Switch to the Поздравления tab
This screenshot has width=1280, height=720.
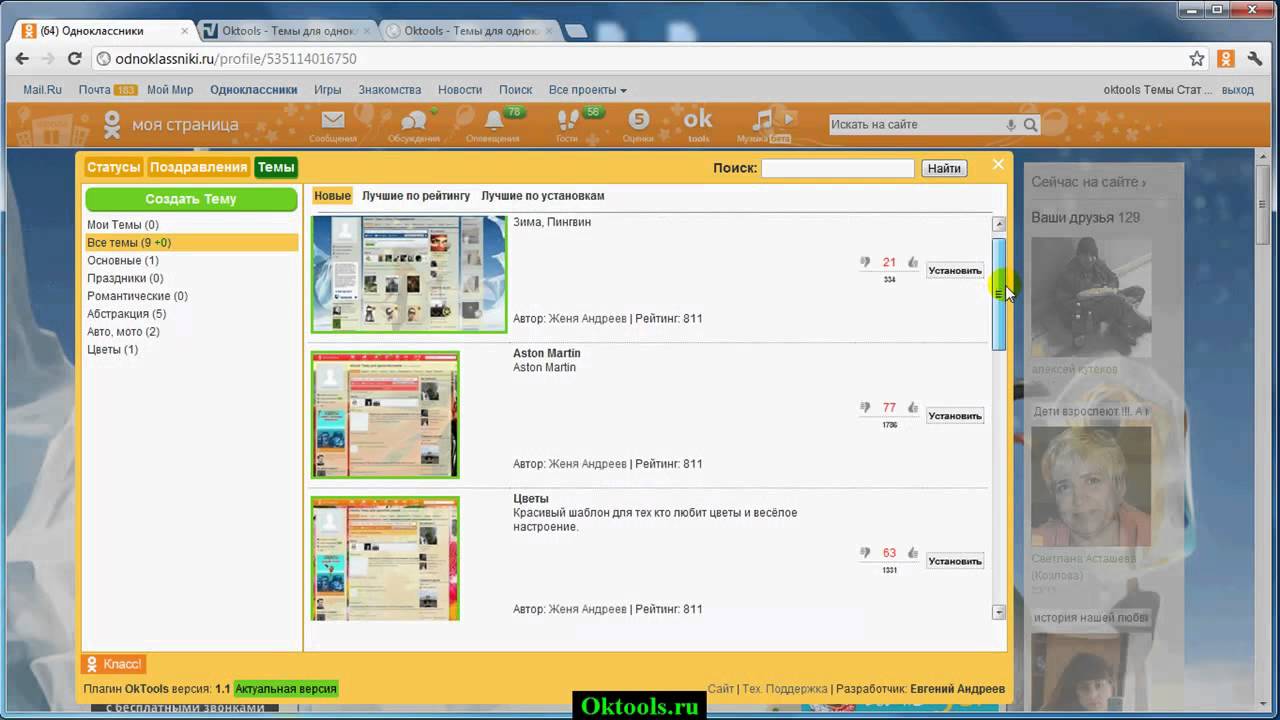(198, 167)
